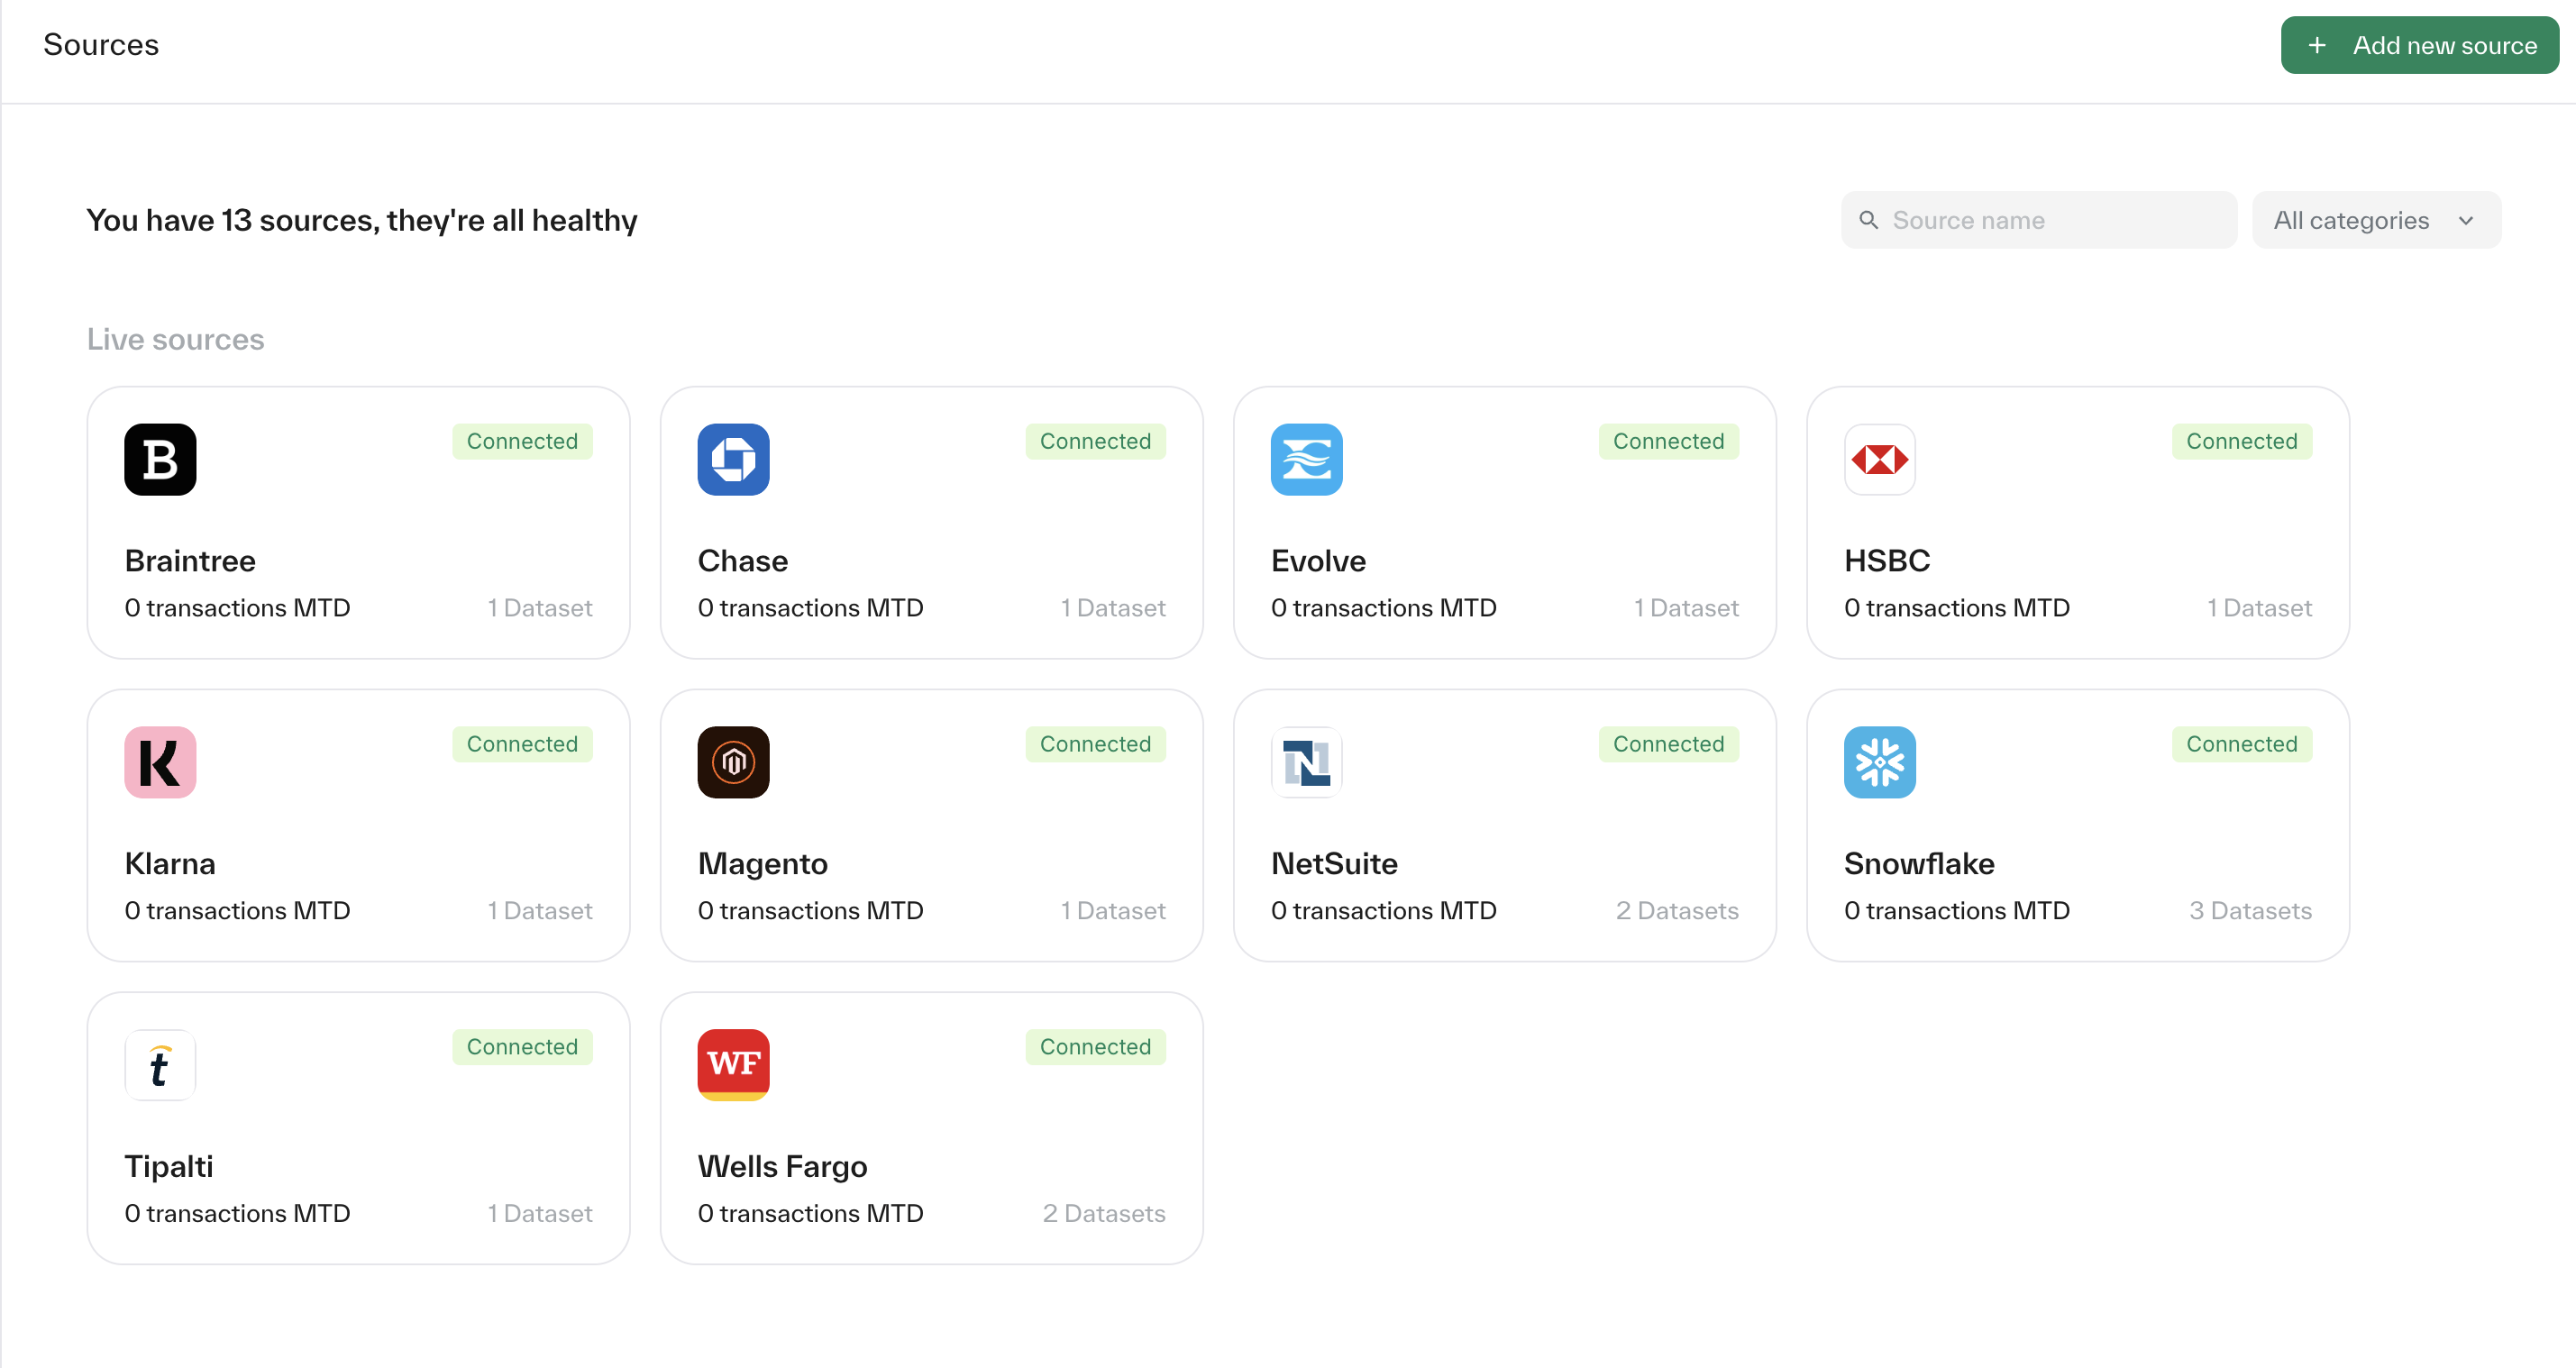Open the Chase source name

(x=742, y=561)
